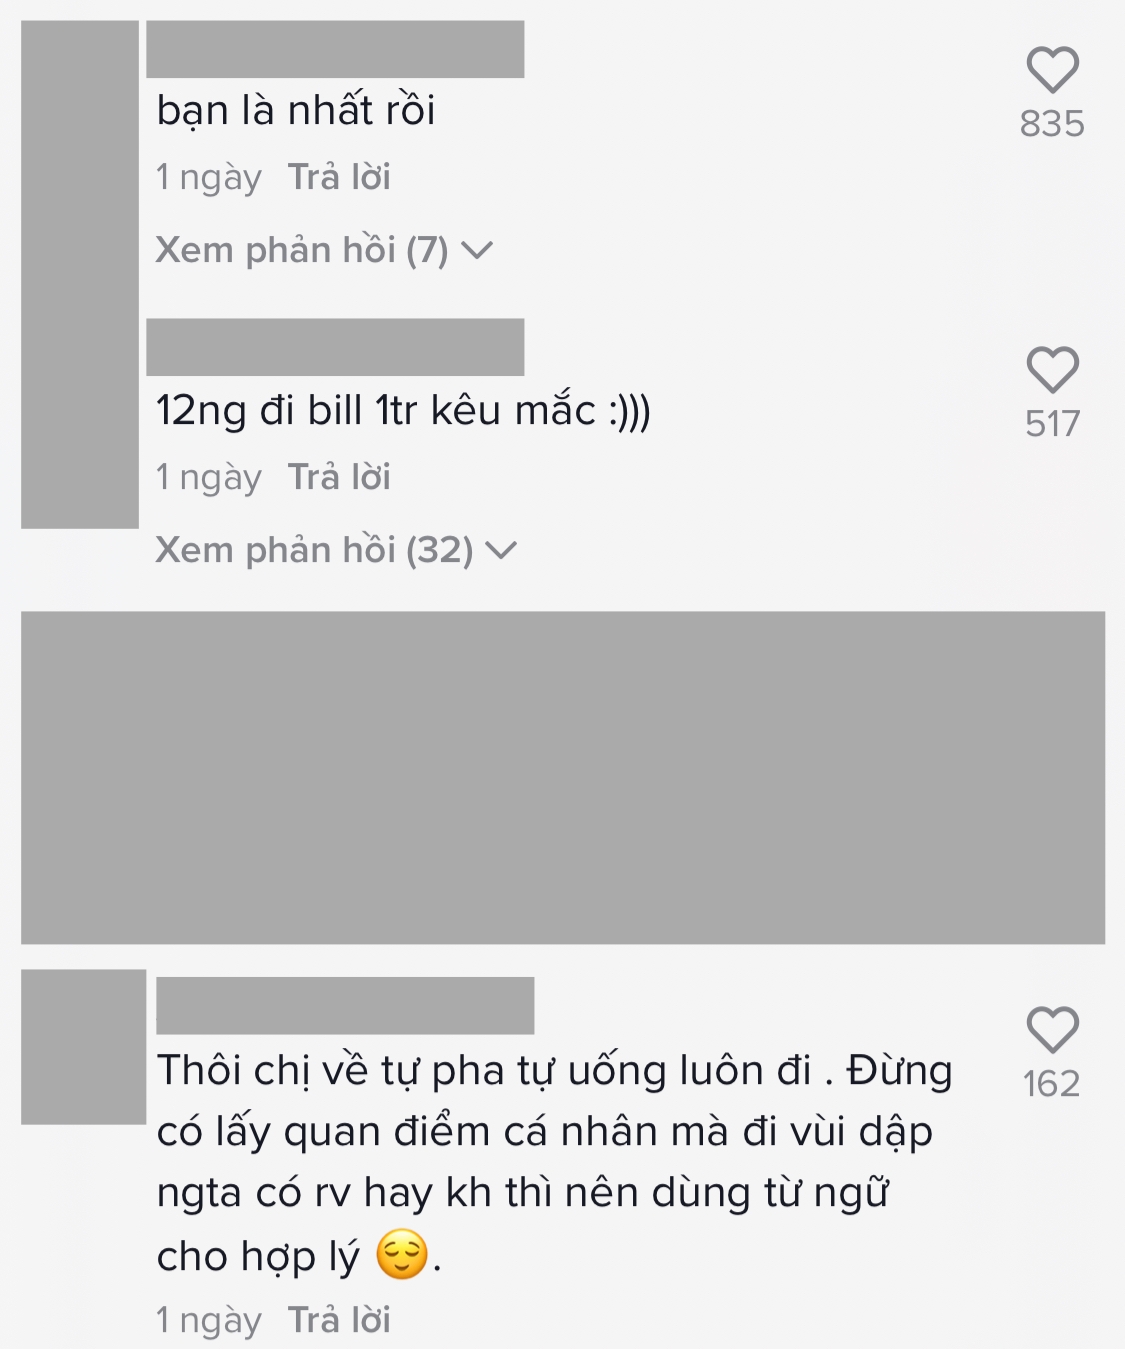Click chevron next to "Xem phản hồi (32)"
The width and height of the screenshot is (1125, 1349).
click(x=501, y=551)
